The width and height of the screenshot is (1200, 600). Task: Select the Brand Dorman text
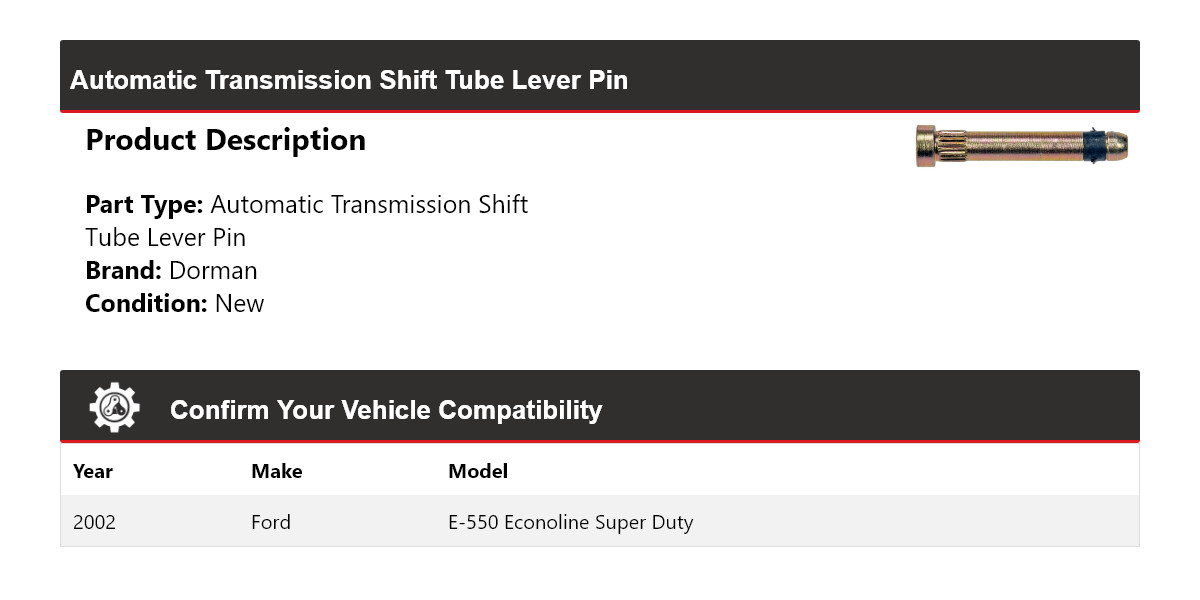[x=172, y=270]
